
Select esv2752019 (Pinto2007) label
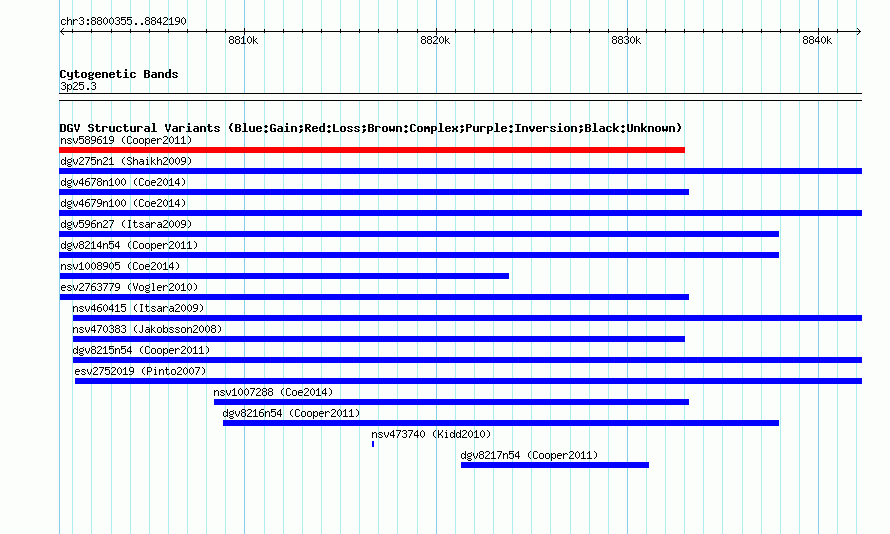(x=140, y=371)
